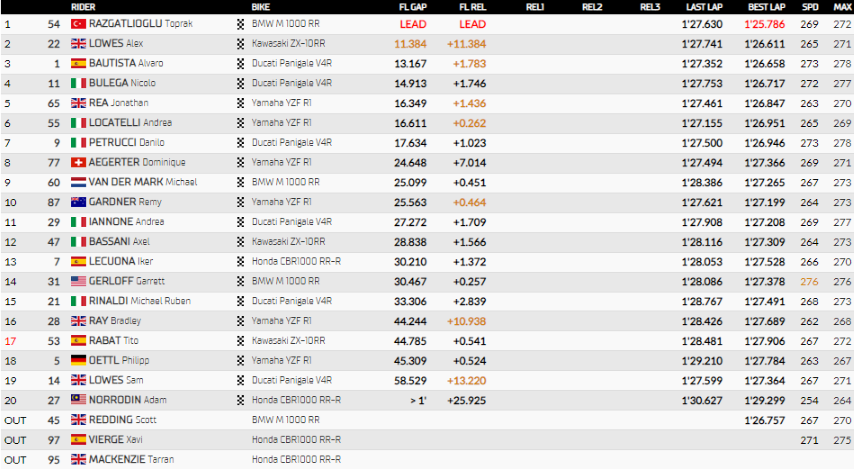Click Netherlands flag beside Van Der Mark
854x471 pixels.
[x=78, y=182]
